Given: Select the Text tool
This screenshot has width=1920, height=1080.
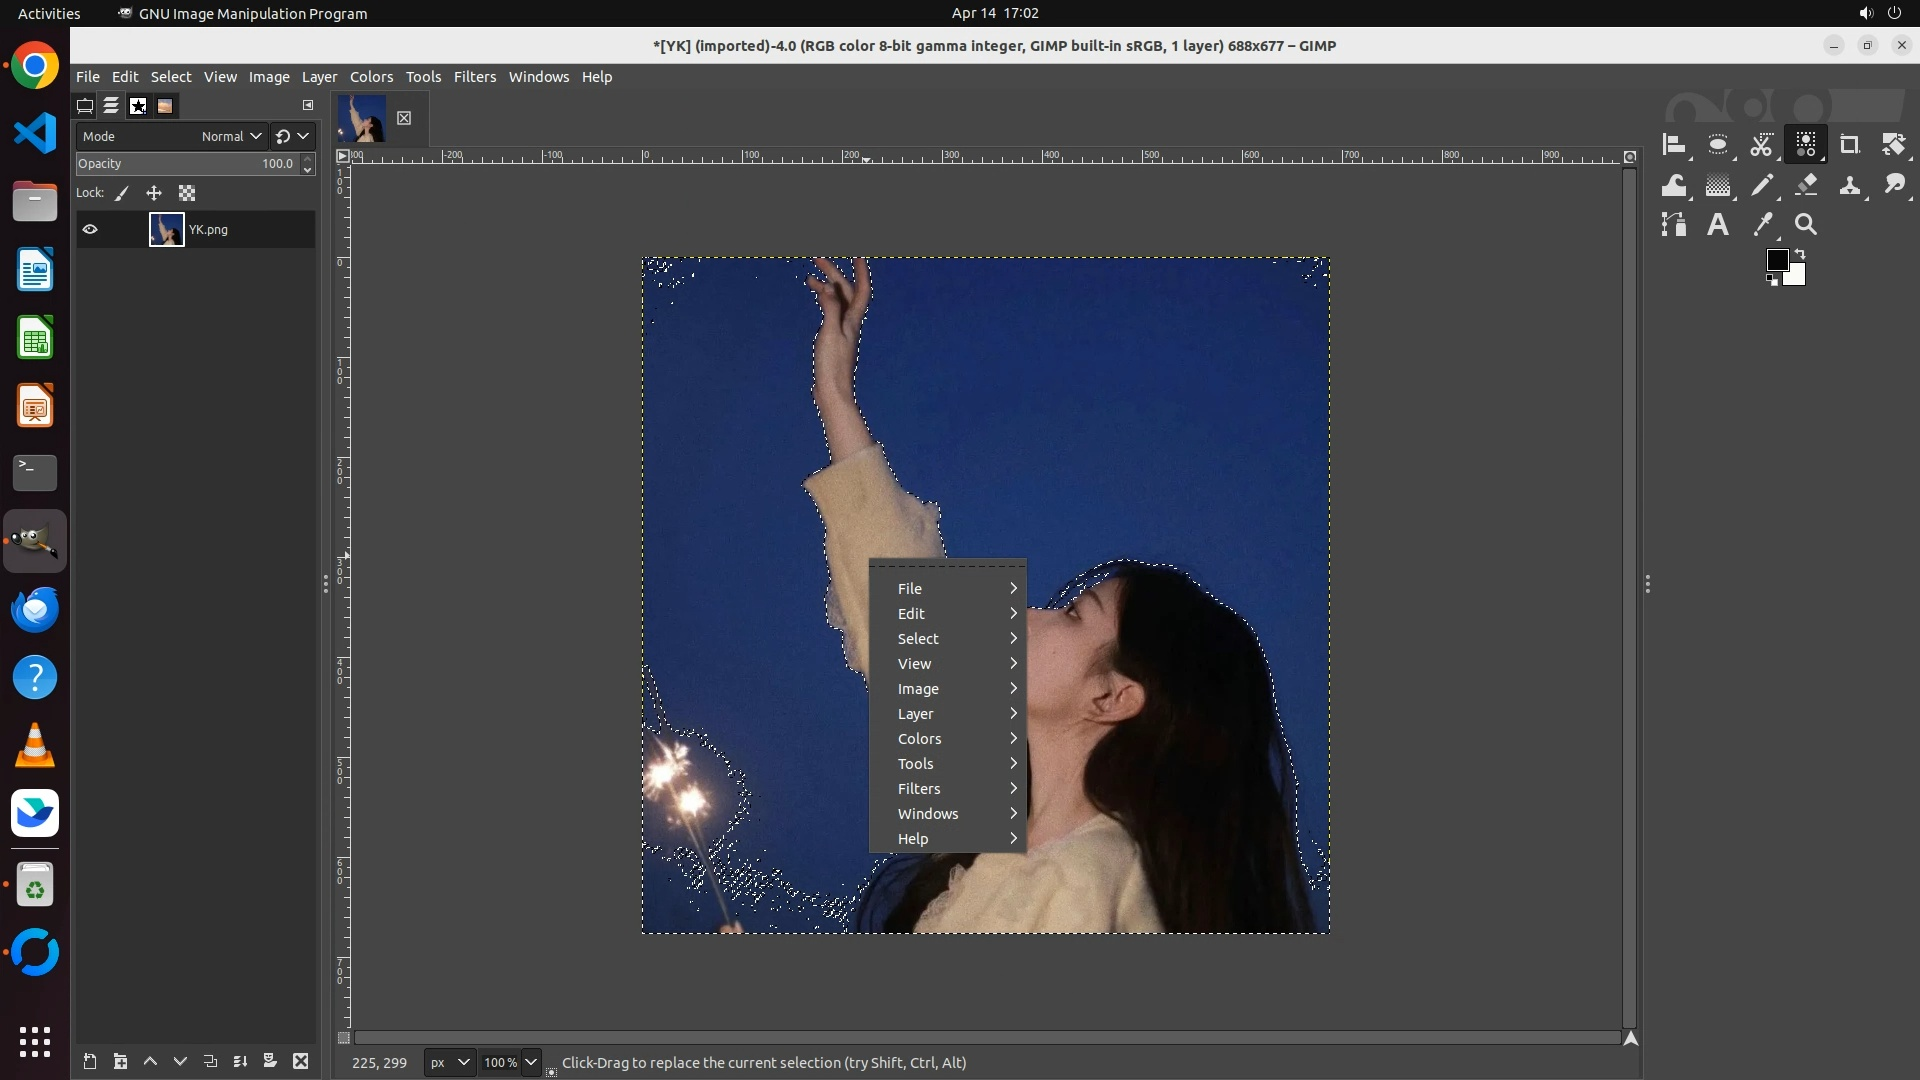Looking at the screenshot, I should (x=1718, y=225).
